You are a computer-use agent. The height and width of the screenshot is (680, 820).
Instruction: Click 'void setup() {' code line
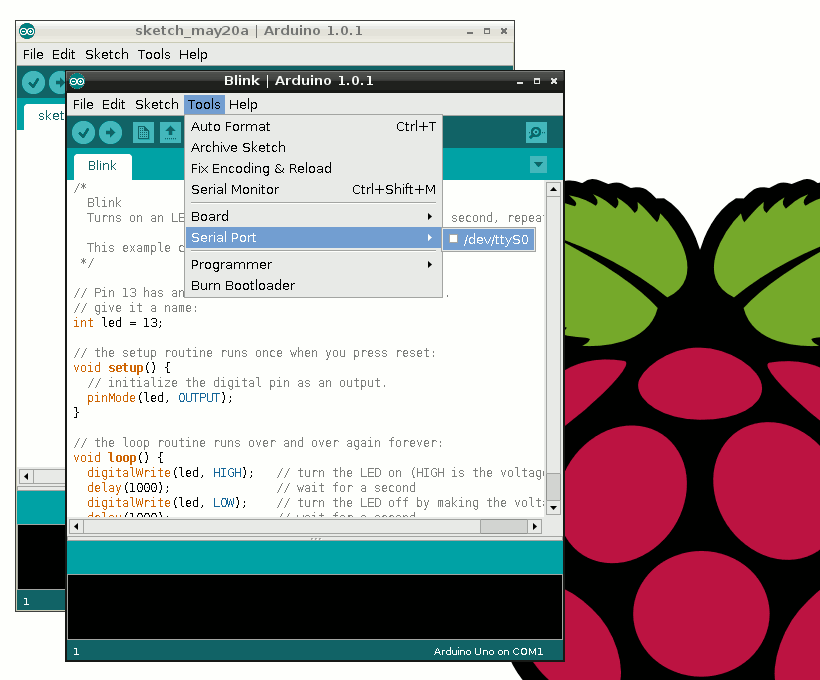[121, 368]
